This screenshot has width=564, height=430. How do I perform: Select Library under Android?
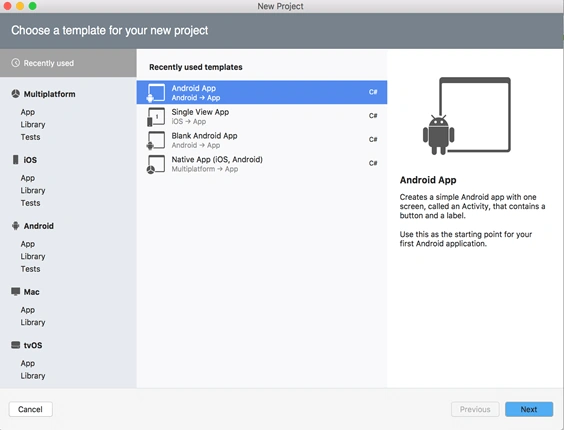[33, 256]
